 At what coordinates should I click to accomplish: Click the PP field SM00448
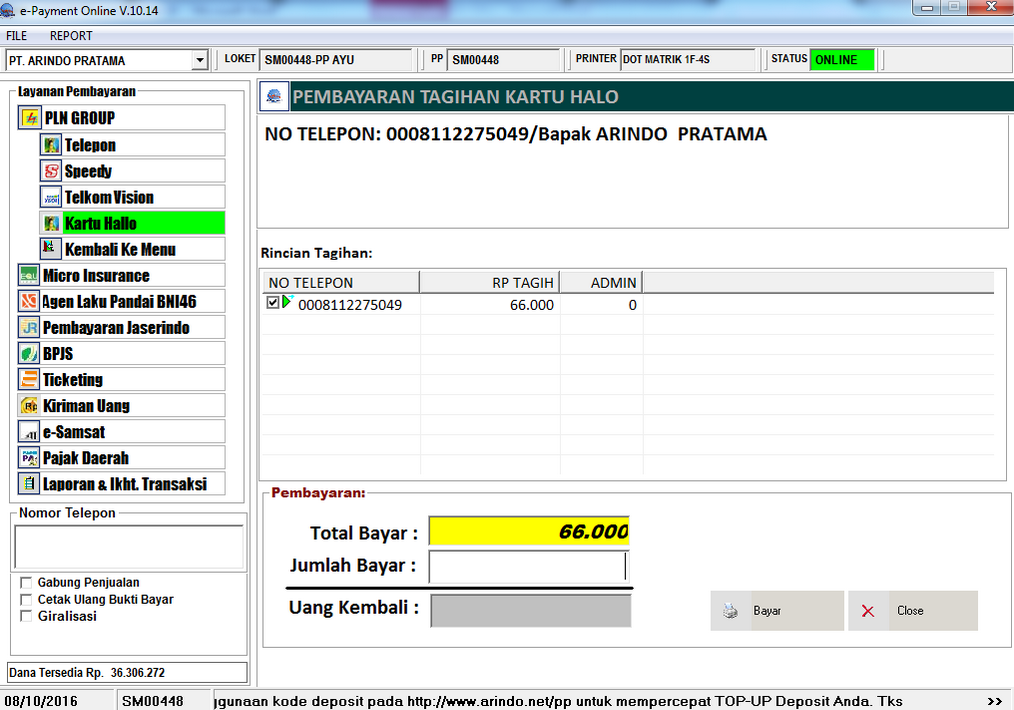(502, 59)
